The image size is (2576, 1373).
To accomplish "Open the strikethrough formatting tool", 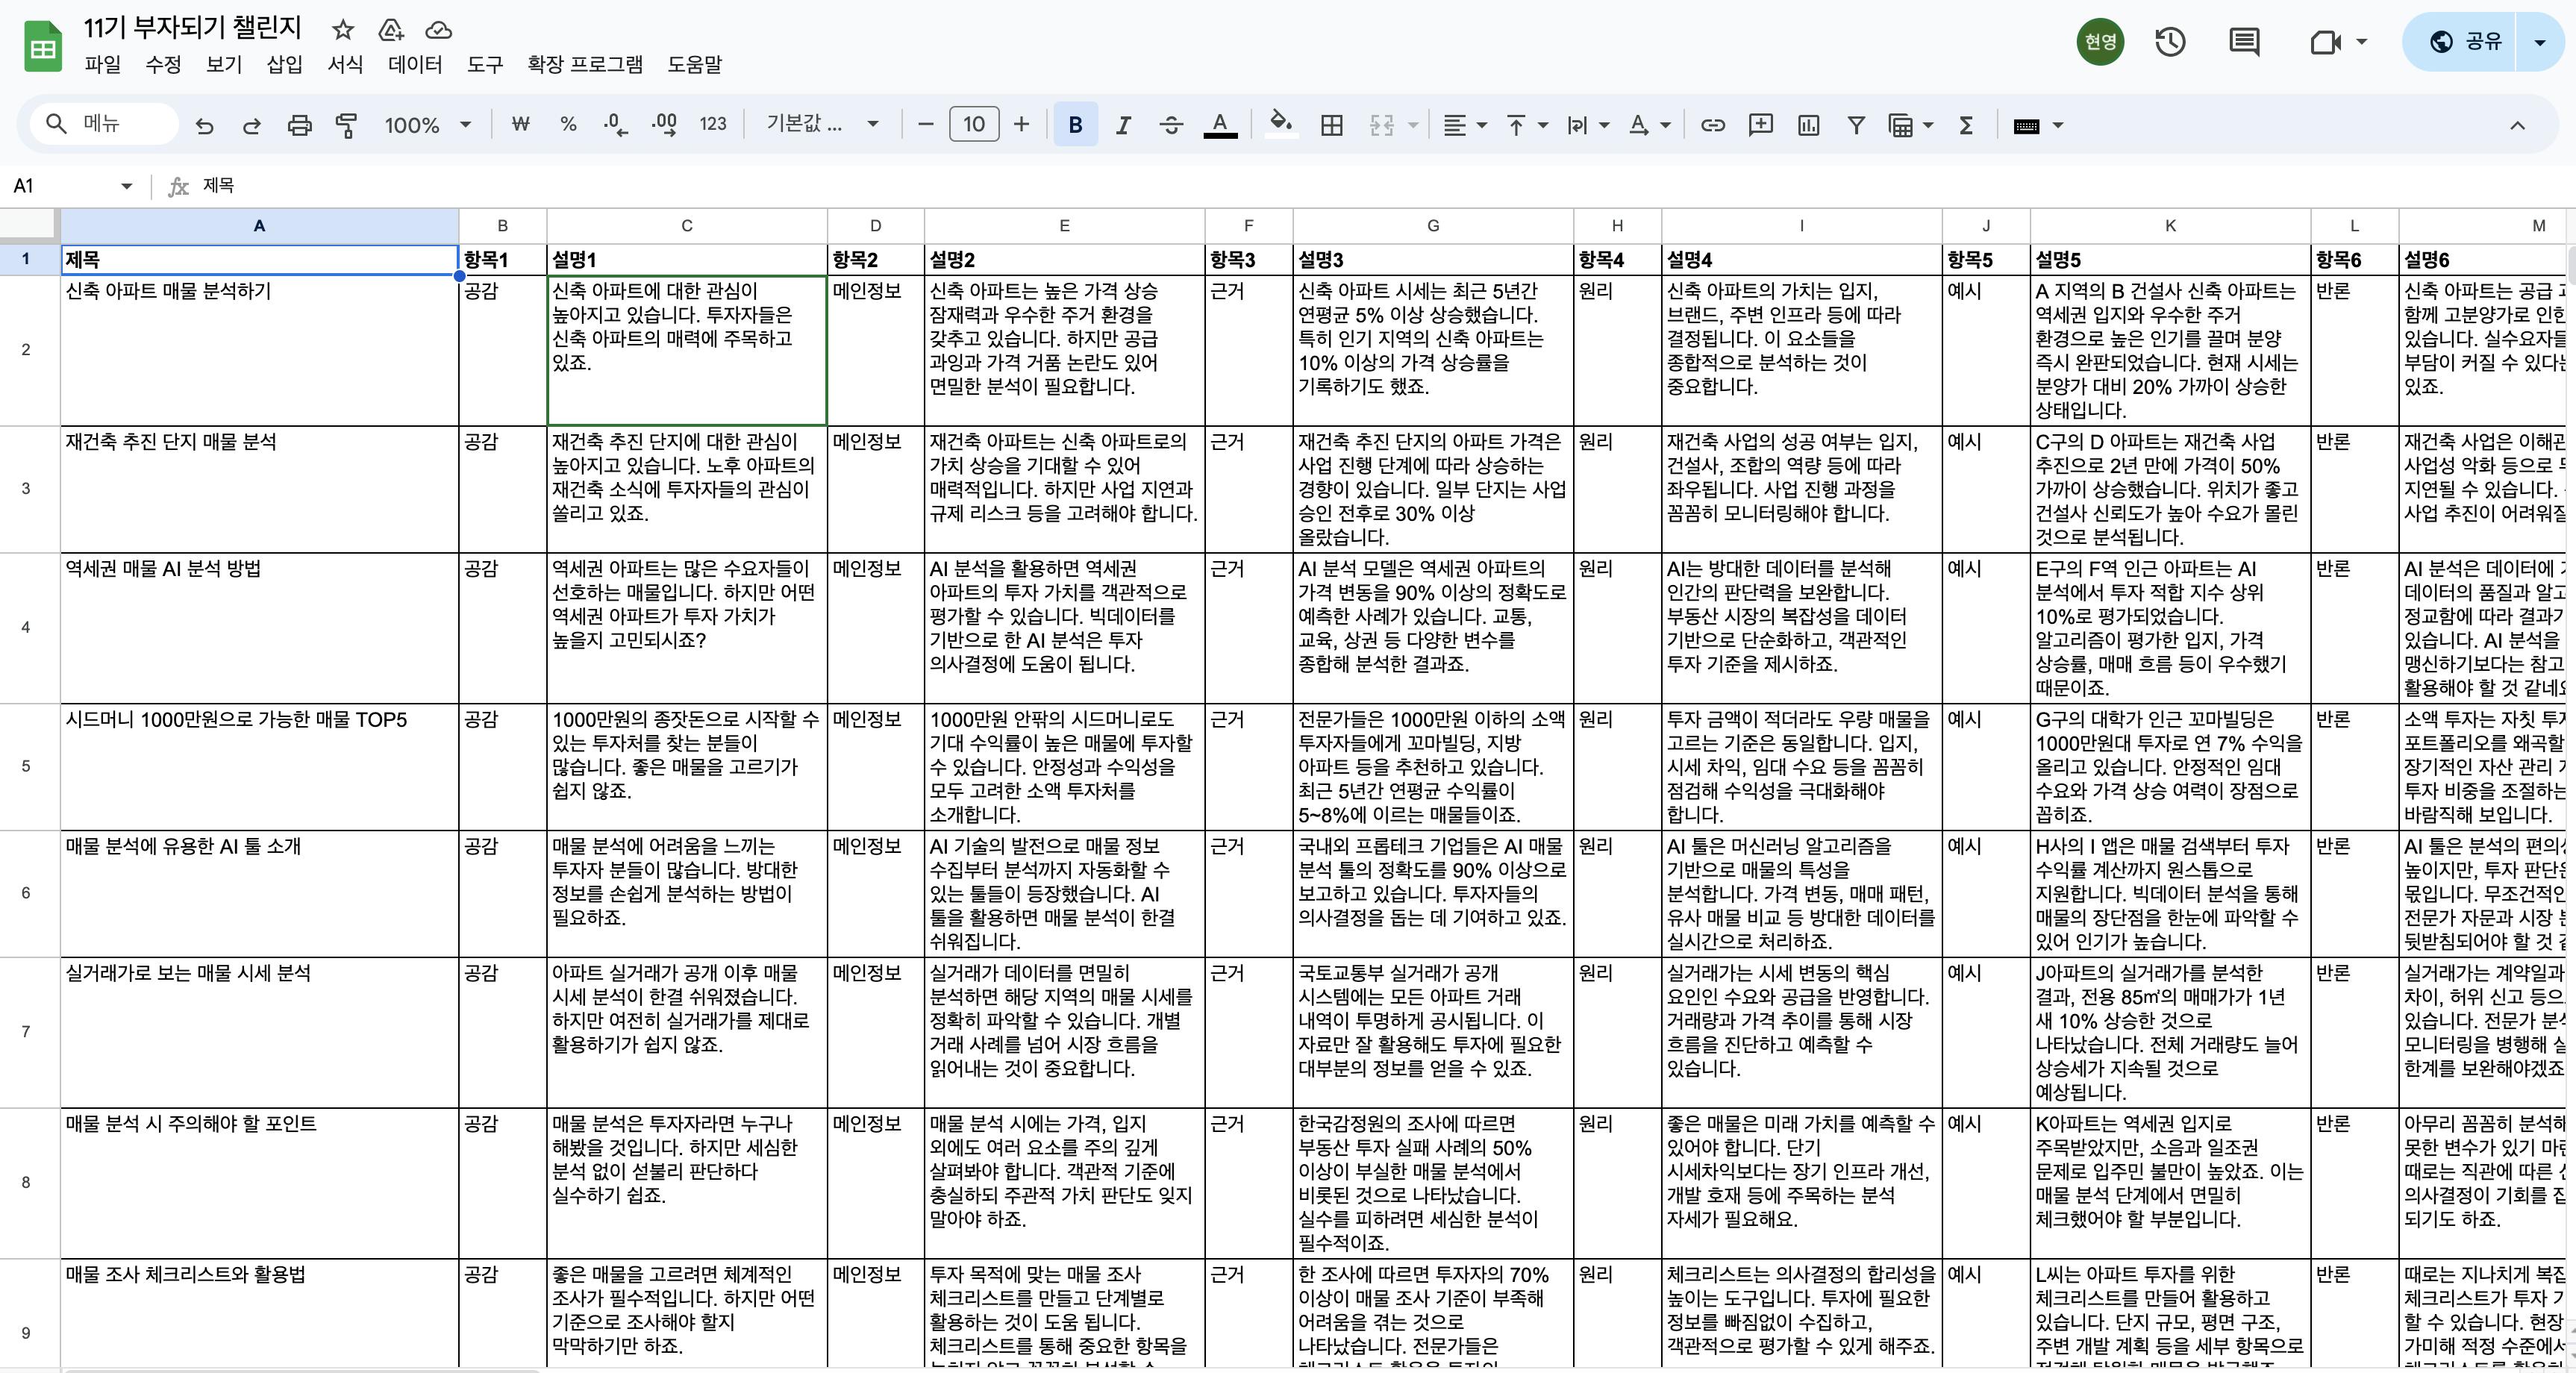I will (1171, 125).
